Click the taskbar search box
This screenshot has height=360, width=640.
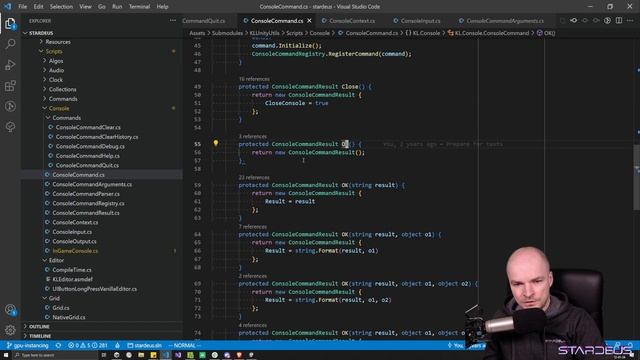[x=54, y=355]
